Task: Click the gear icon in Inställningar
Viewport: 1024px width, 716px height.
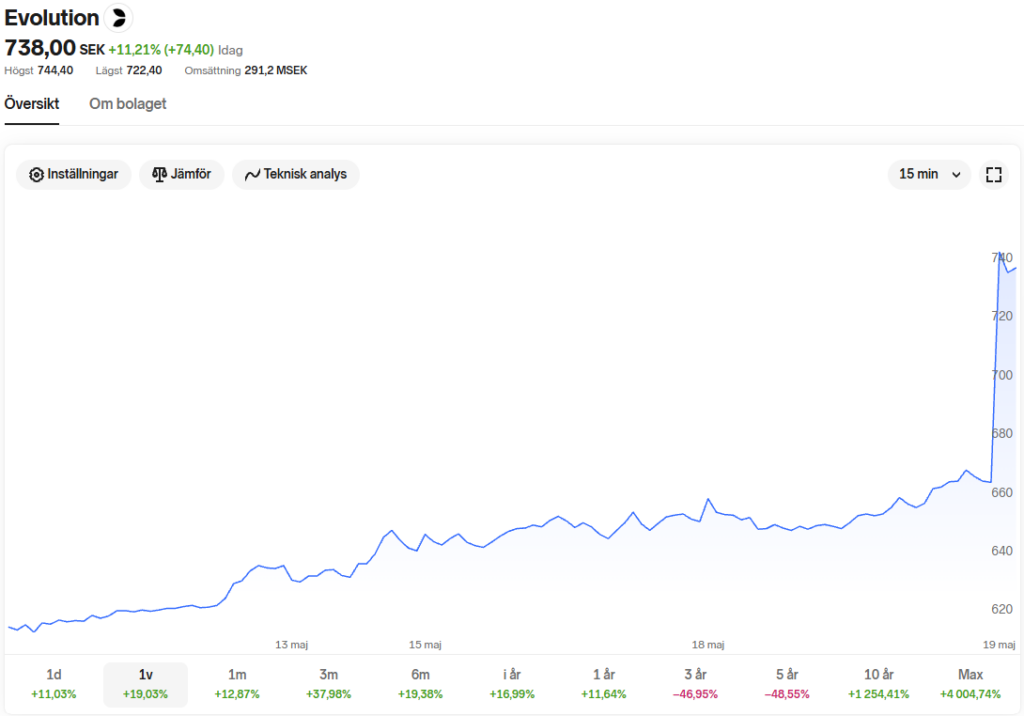Action: click(x=37, y=174)
